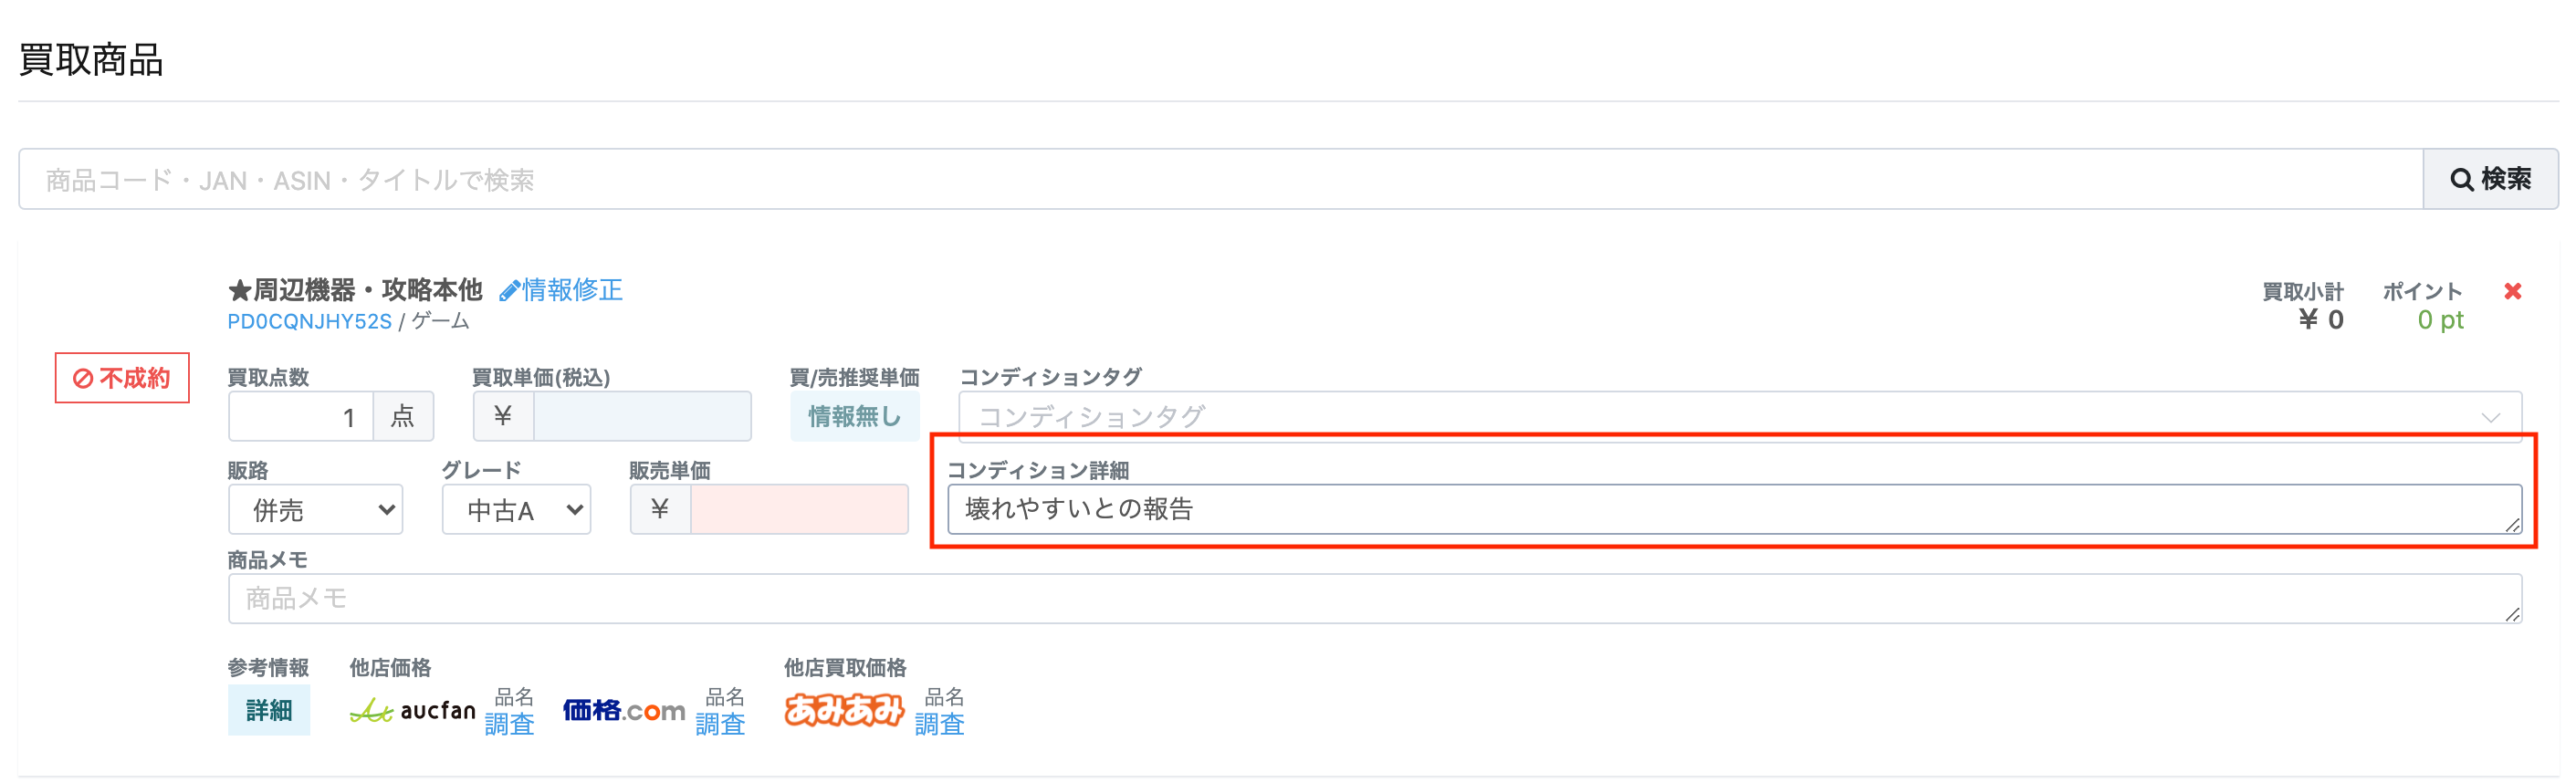
Task: Open the 販路 dropdown showing 併売
Action: coord(316,510)
